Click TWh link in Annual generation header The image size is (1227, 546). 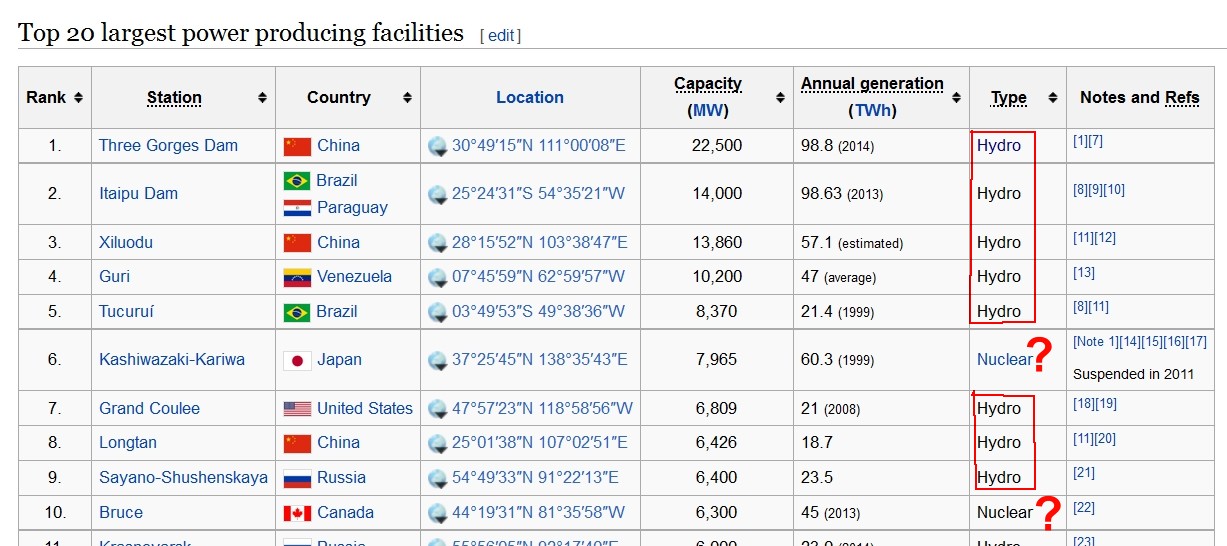click(x=872, y=110)
